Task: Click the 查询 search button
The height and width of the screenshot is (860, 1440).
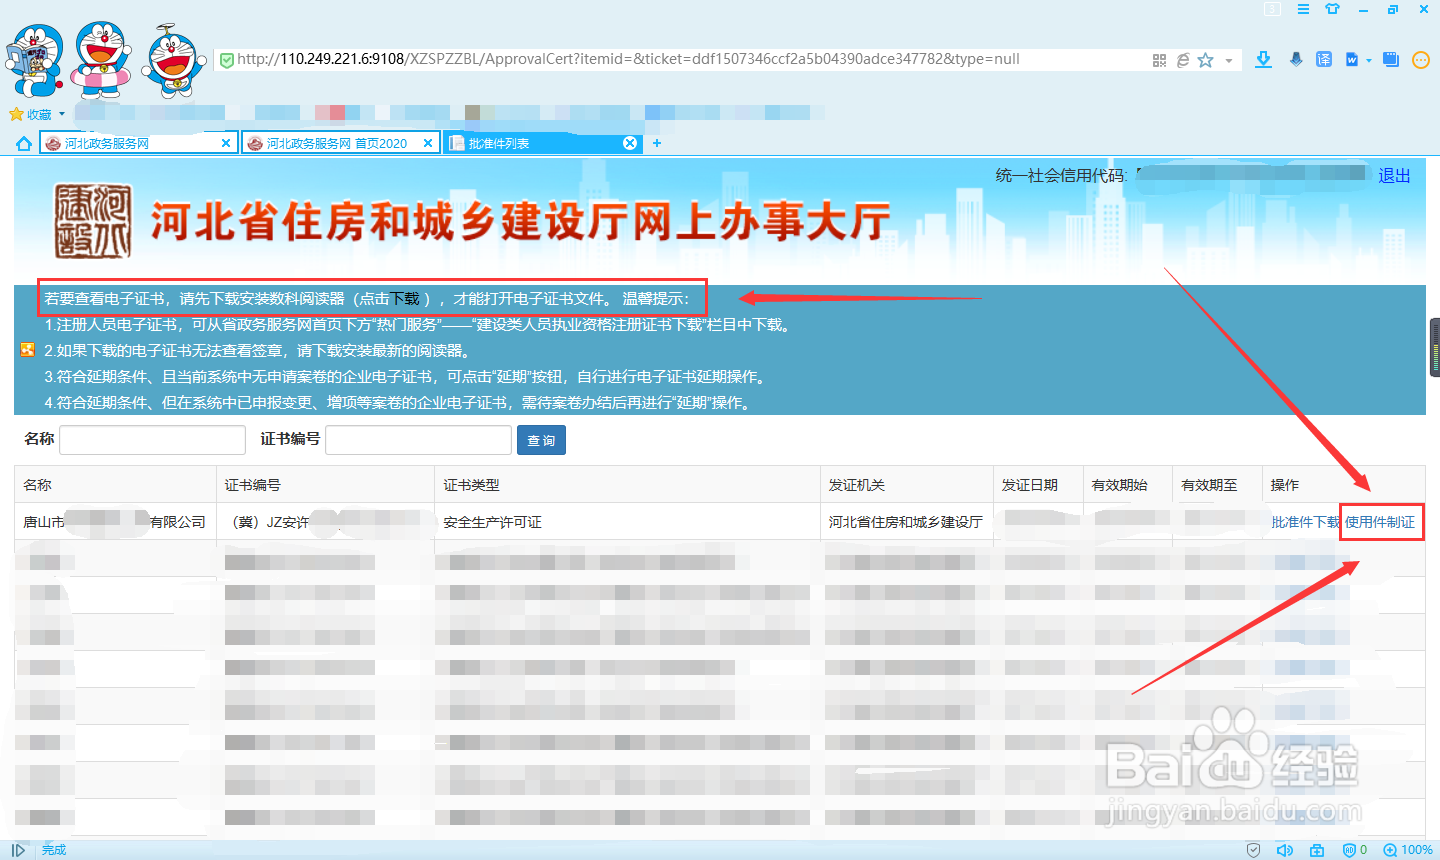Action: (540, 440)
